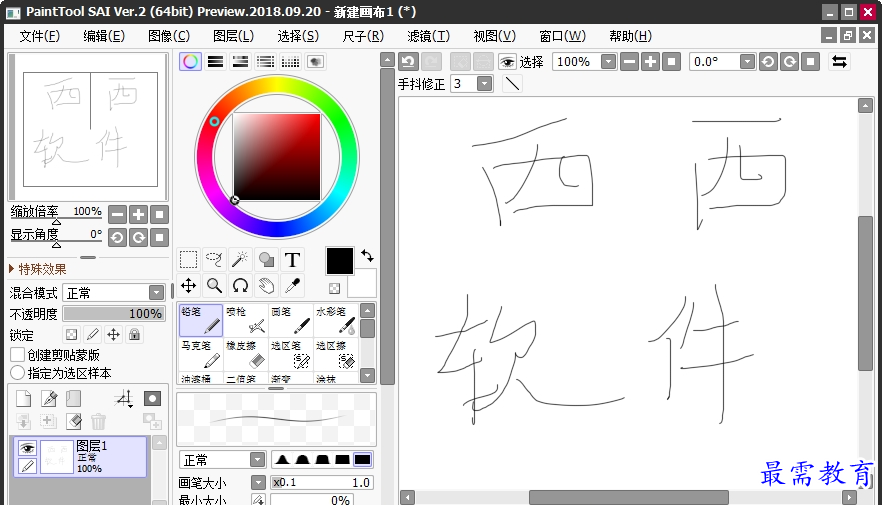Viewport: 882px width, 505px height.
Task: Choose the 选区擦 selection eraser
Action: point(336,354)
